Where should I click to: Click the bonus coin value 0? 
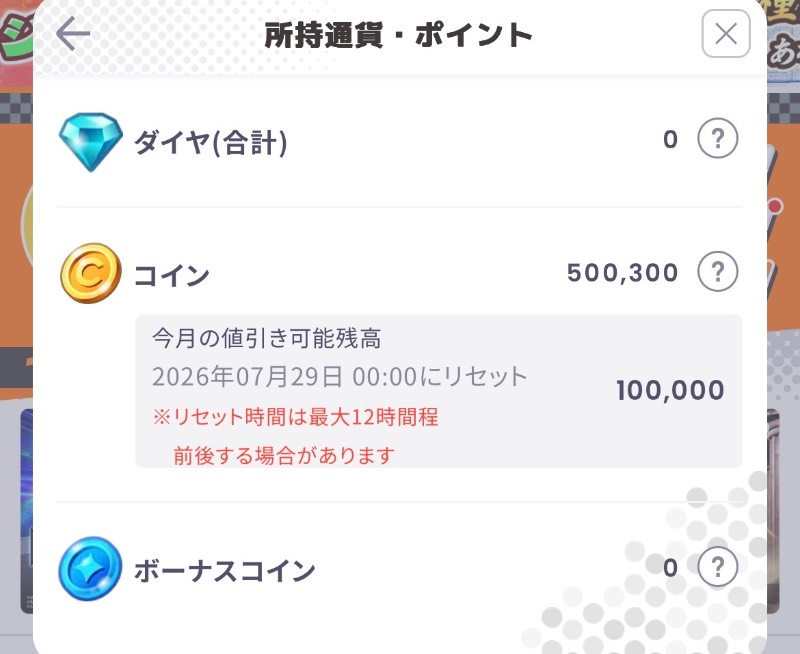(x=670, y=568)
